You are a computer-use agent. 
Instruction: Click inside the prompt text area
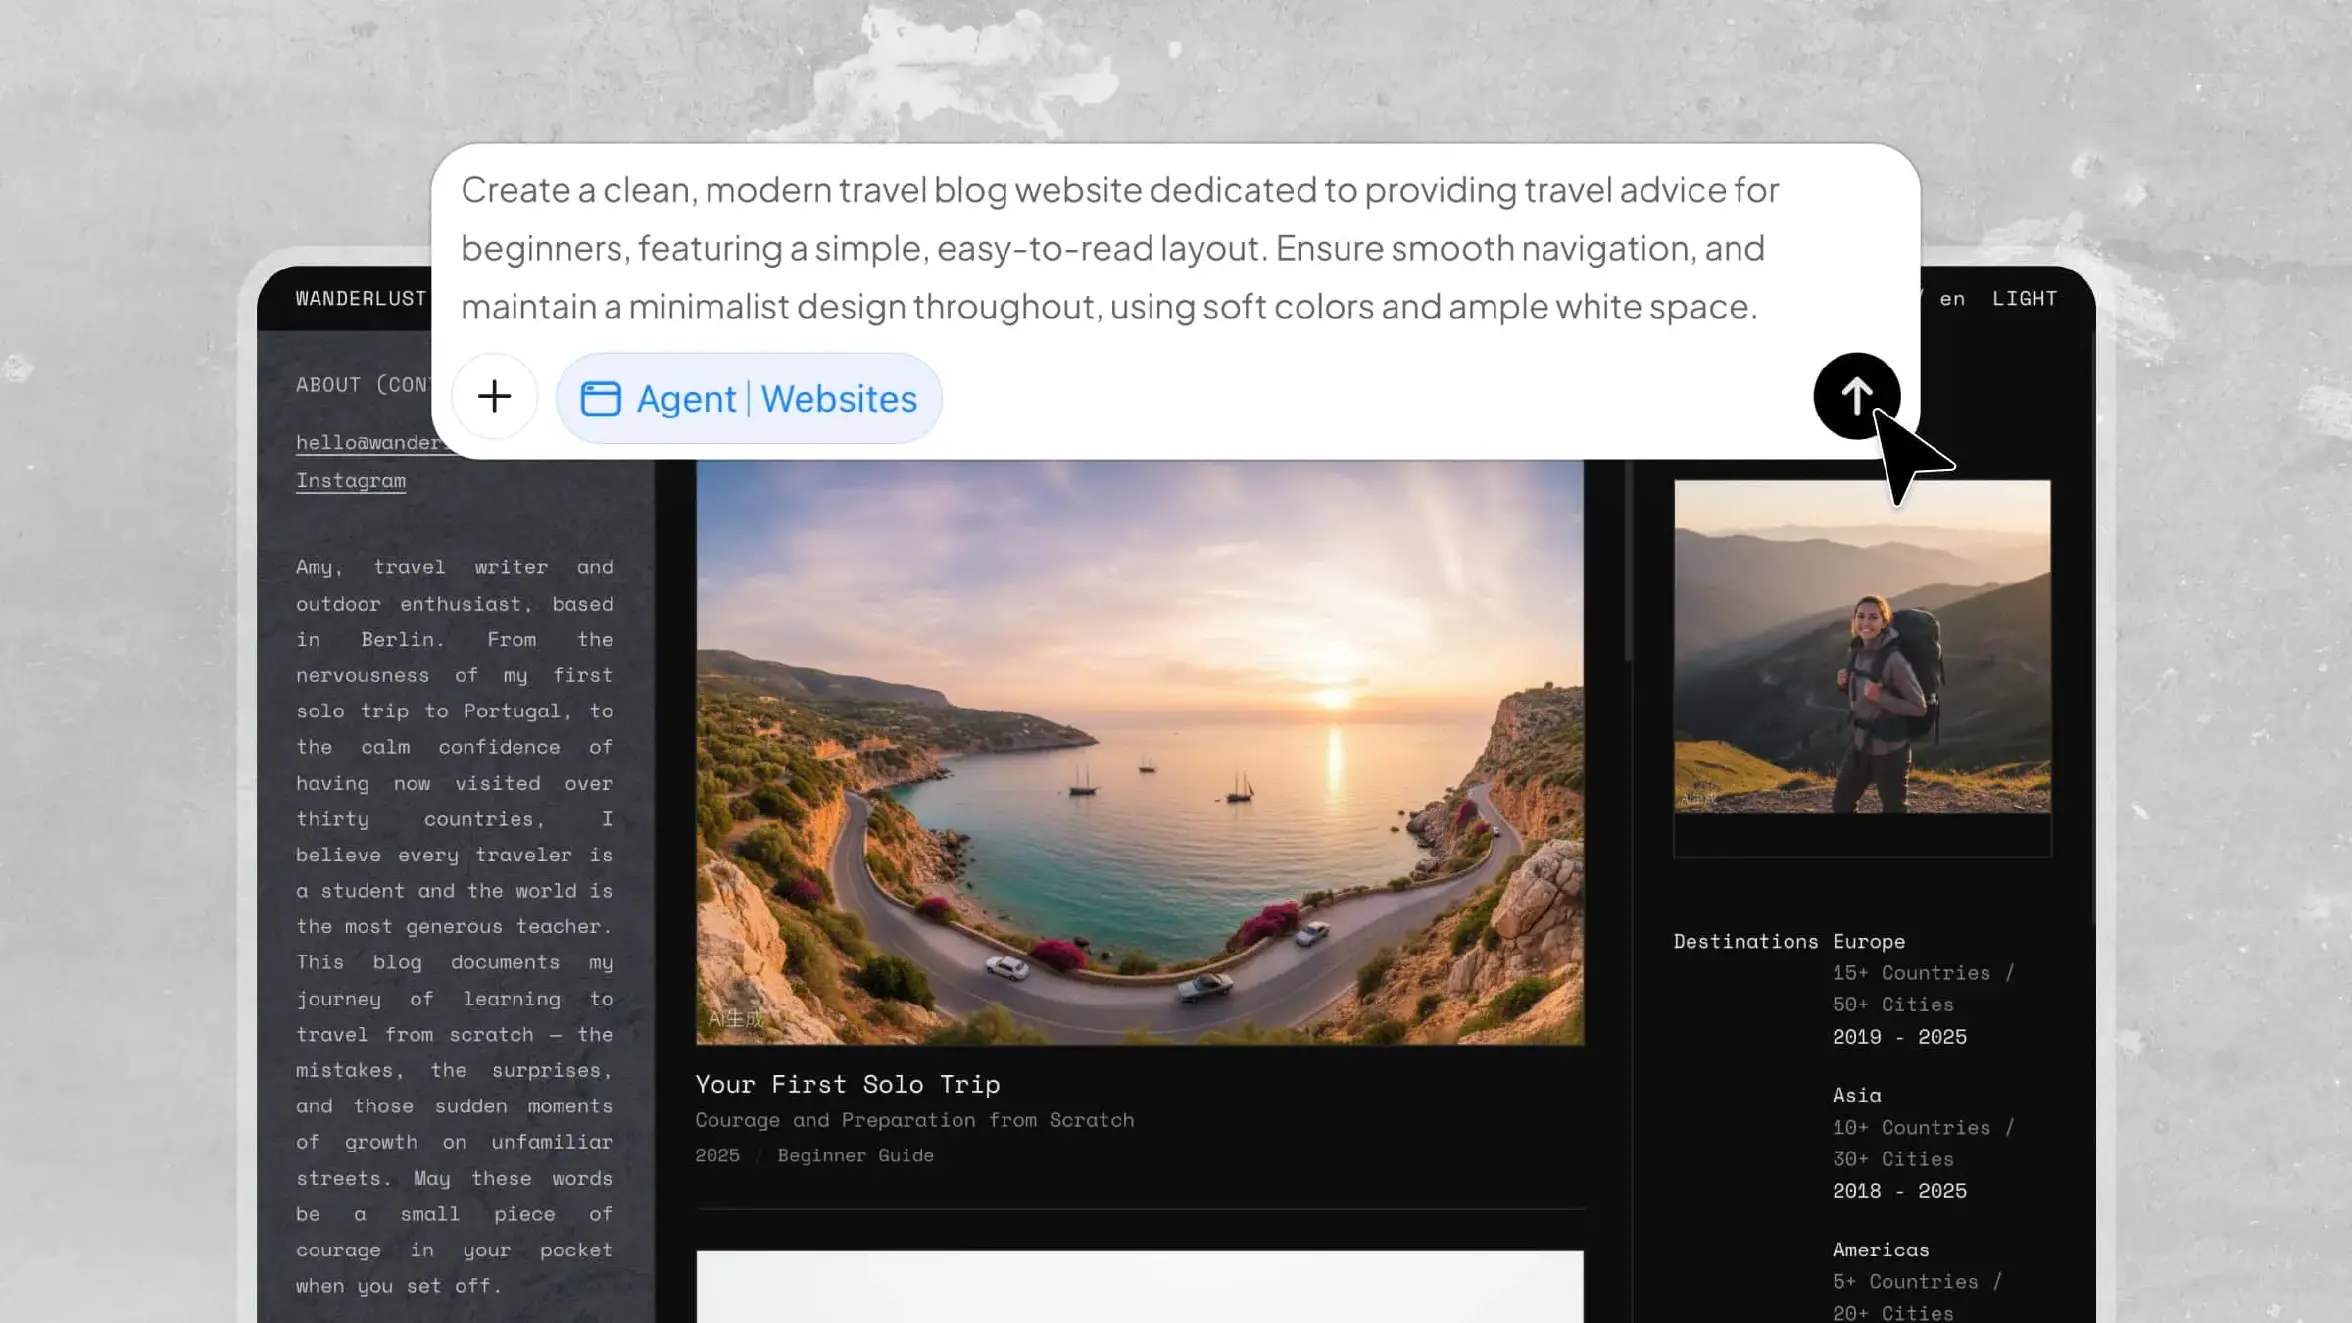(1120, 248)
